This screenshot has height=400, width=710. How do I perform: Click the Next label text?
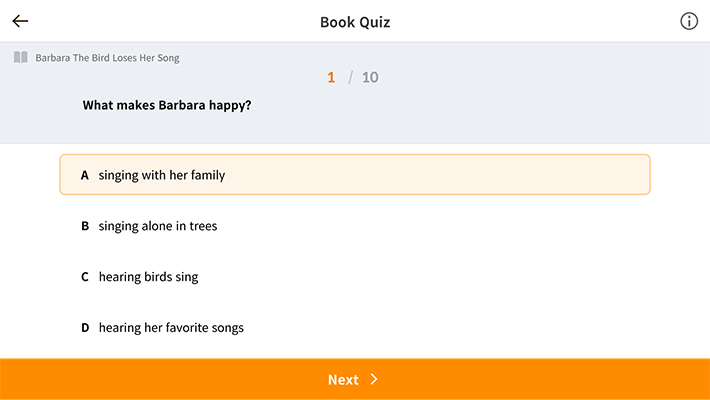pyautogui.click(x=343, y=379)
